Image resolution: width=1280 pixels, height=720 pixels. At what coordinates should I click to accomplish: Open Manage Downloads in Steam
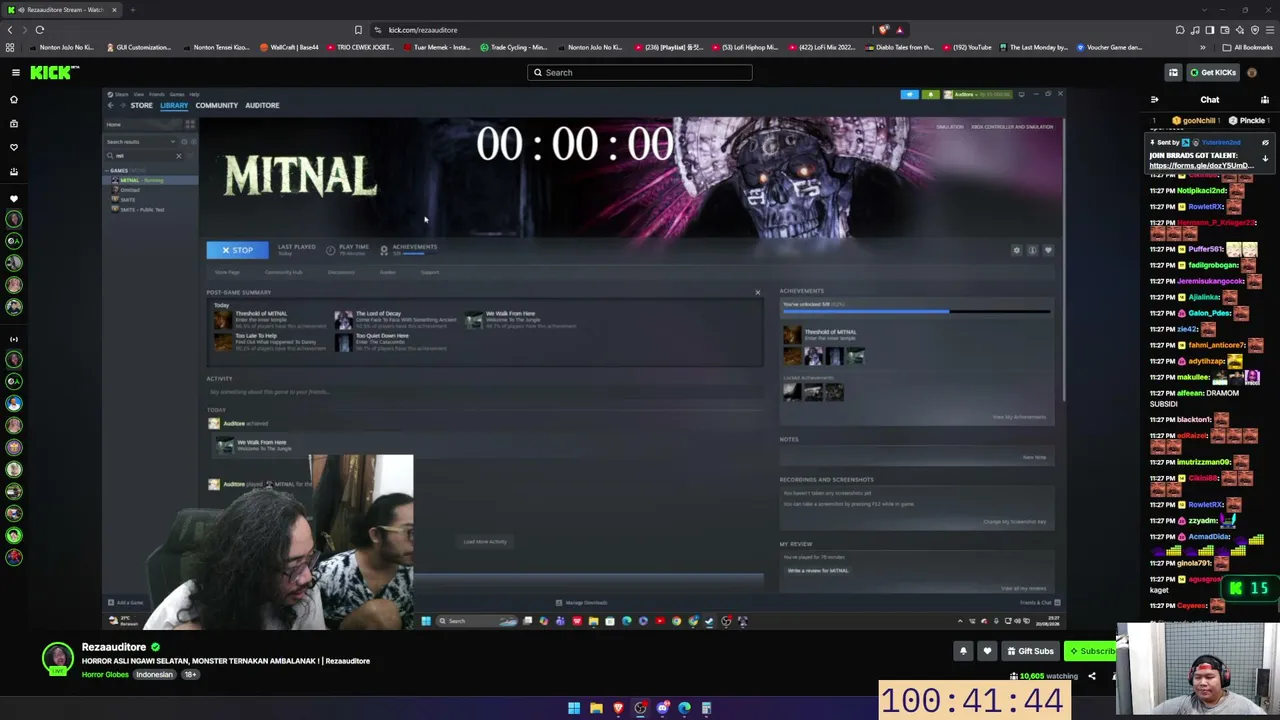(582, 603)
